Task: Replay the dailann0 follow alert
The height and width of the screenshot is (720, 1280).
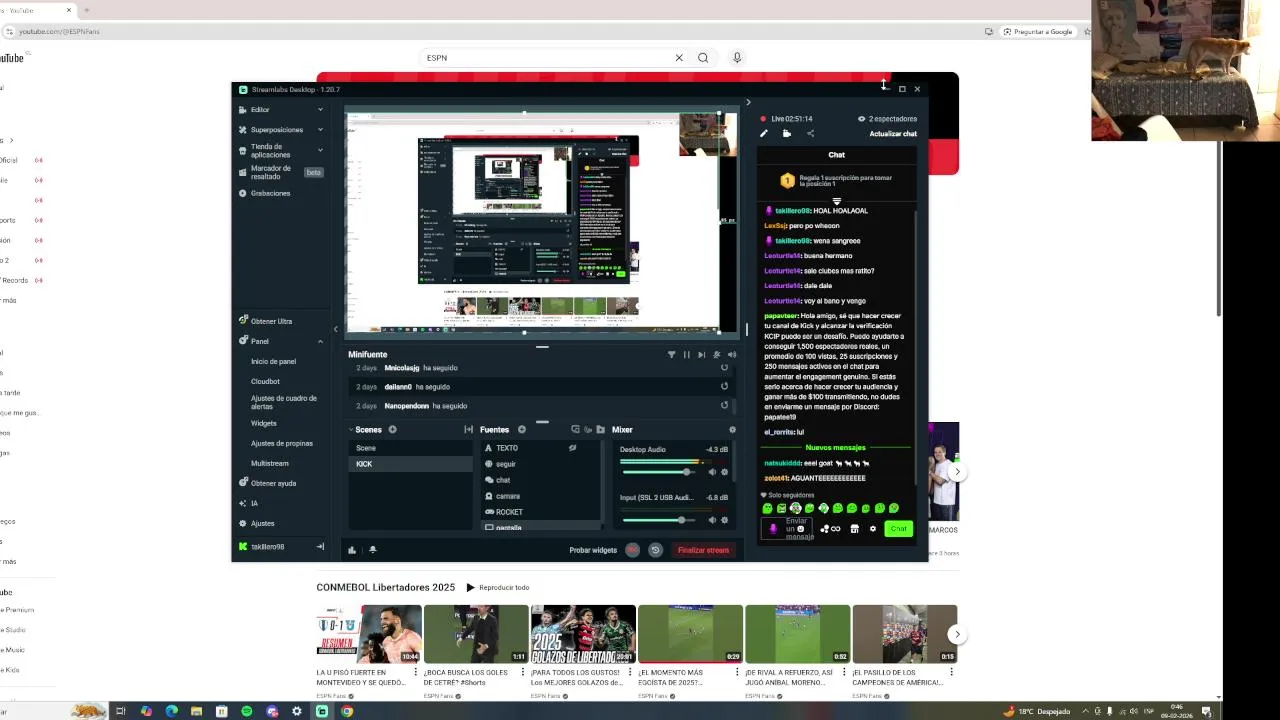Action: (724, 386)
